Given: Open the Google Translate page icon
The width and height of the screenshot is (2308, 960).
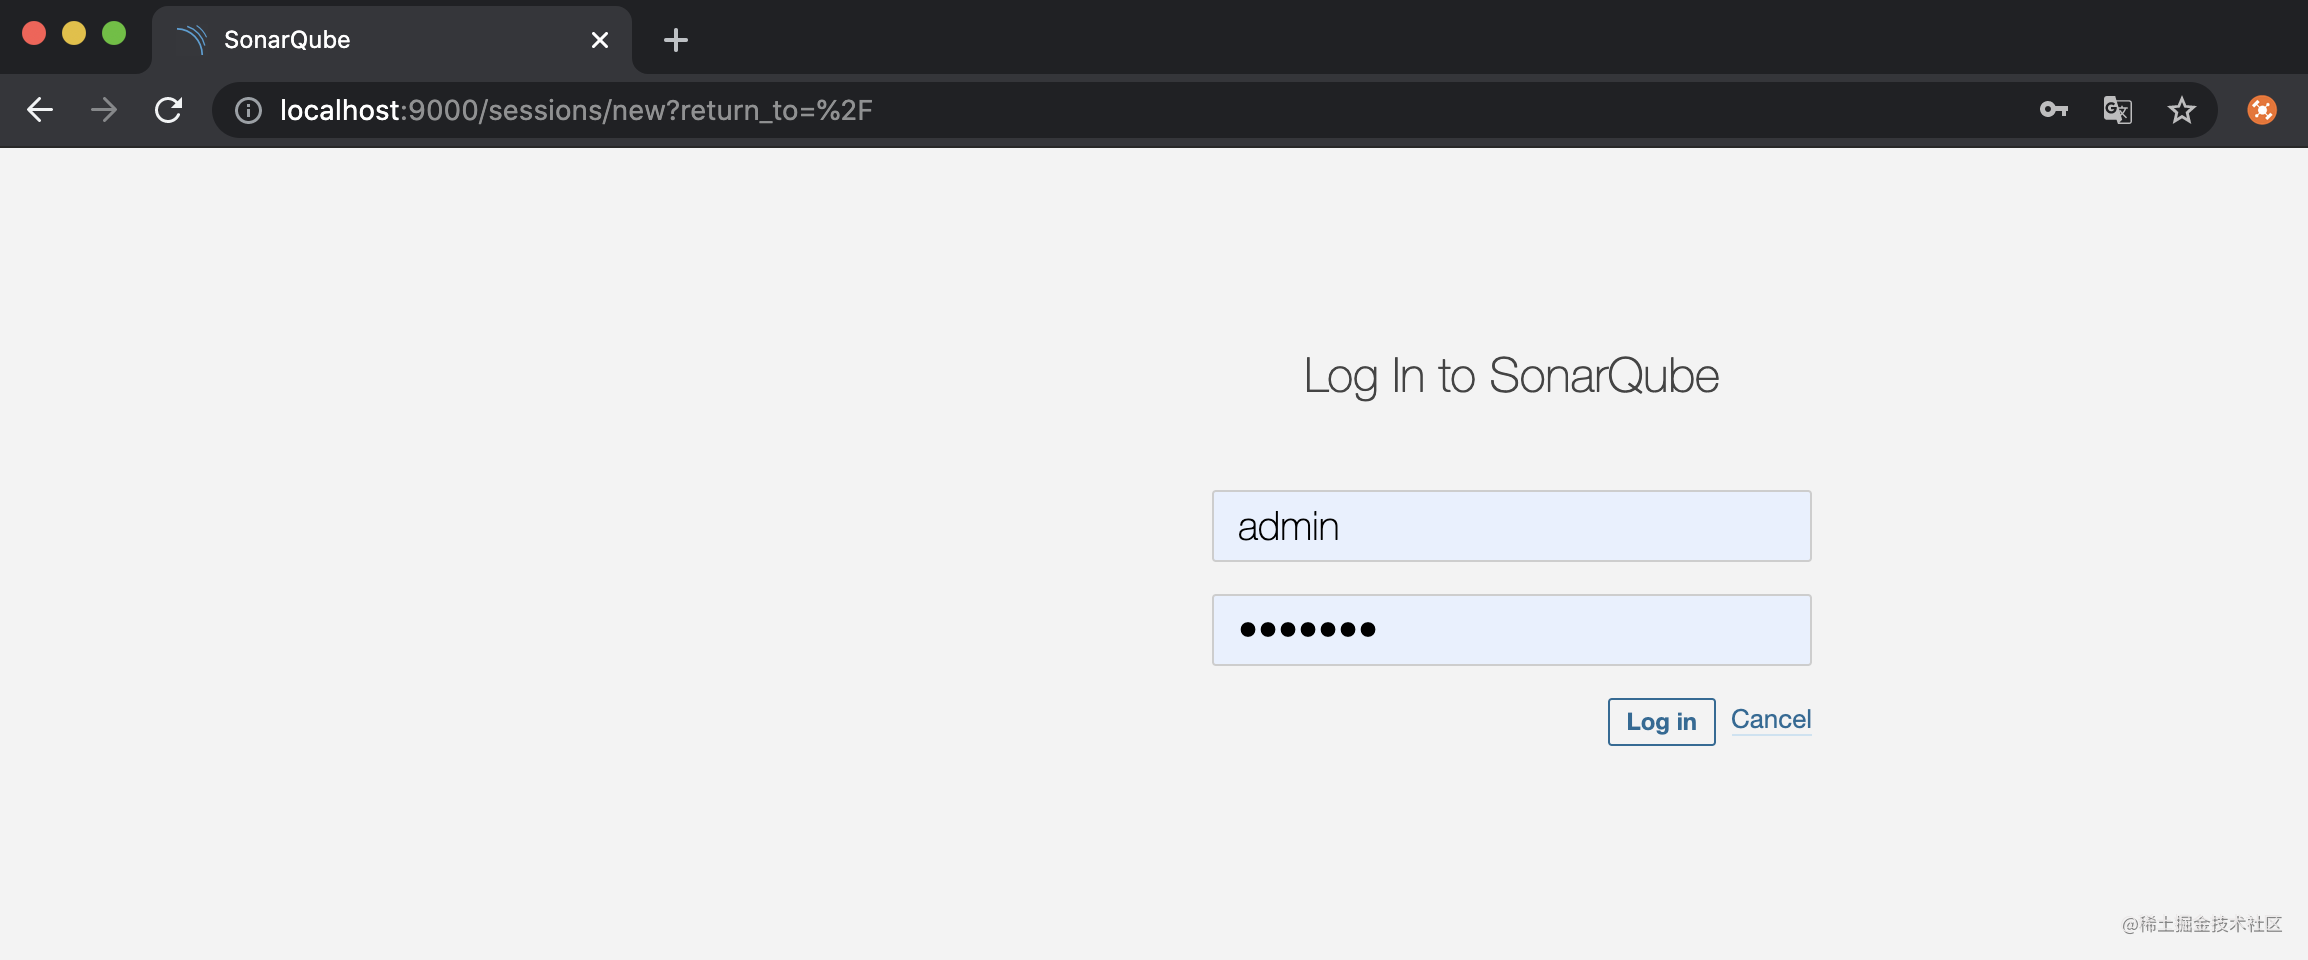Looking at the screenshot, I should (2118, 110).
